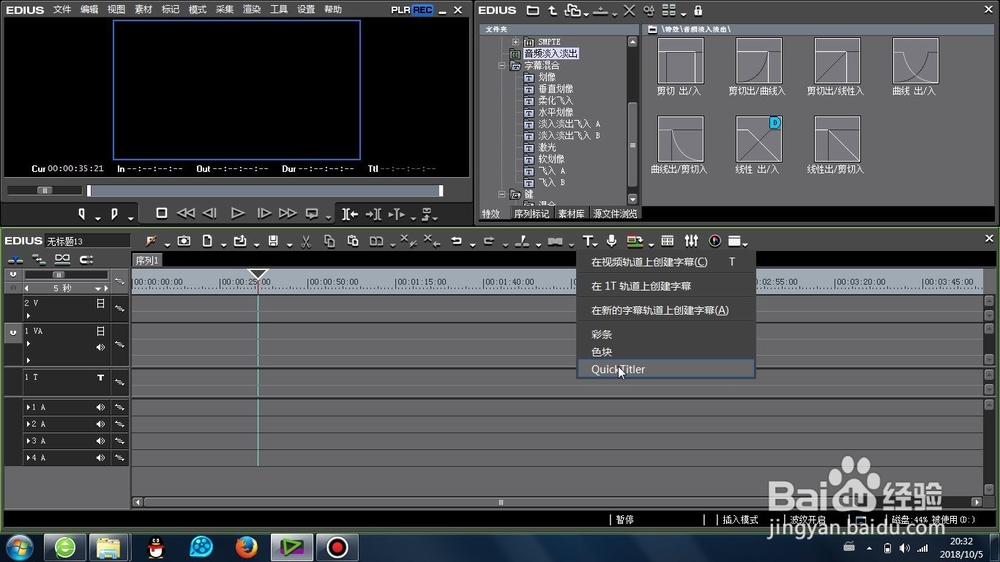Select the 序列1 sequence tab
Image resolution: width=1000 pixels, height=562 pixels.
(x=147, y=260)
